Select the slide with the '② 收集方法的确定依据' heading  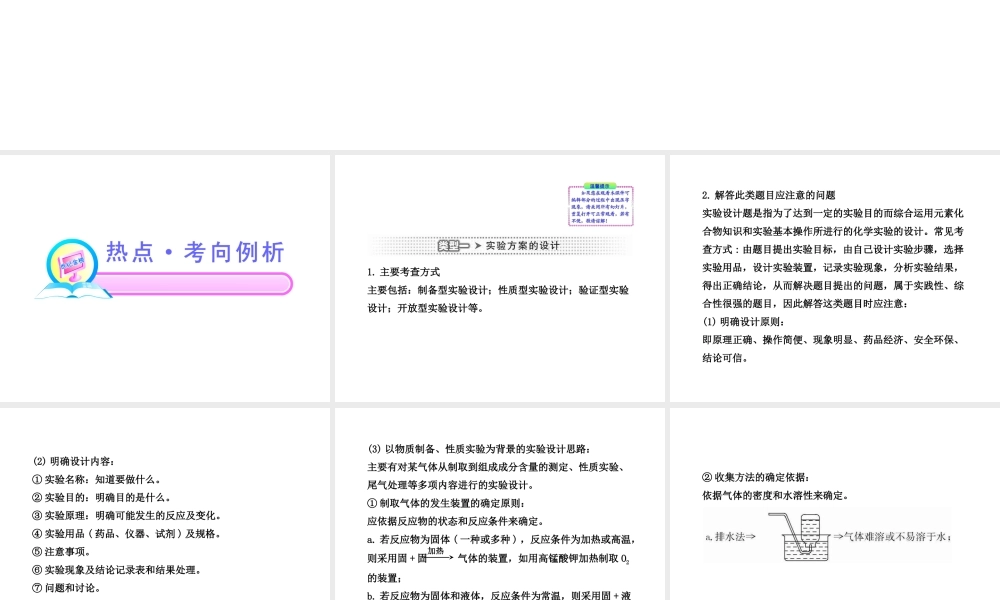[x=835, y=504]
